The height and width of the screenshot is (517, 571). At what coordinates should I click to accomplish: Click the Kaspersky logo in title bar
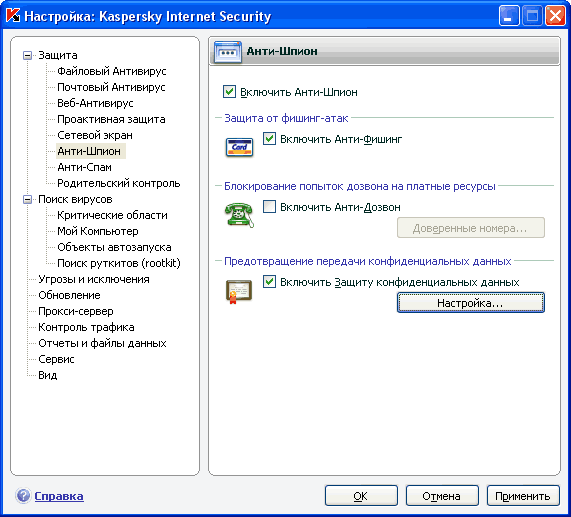13,16
